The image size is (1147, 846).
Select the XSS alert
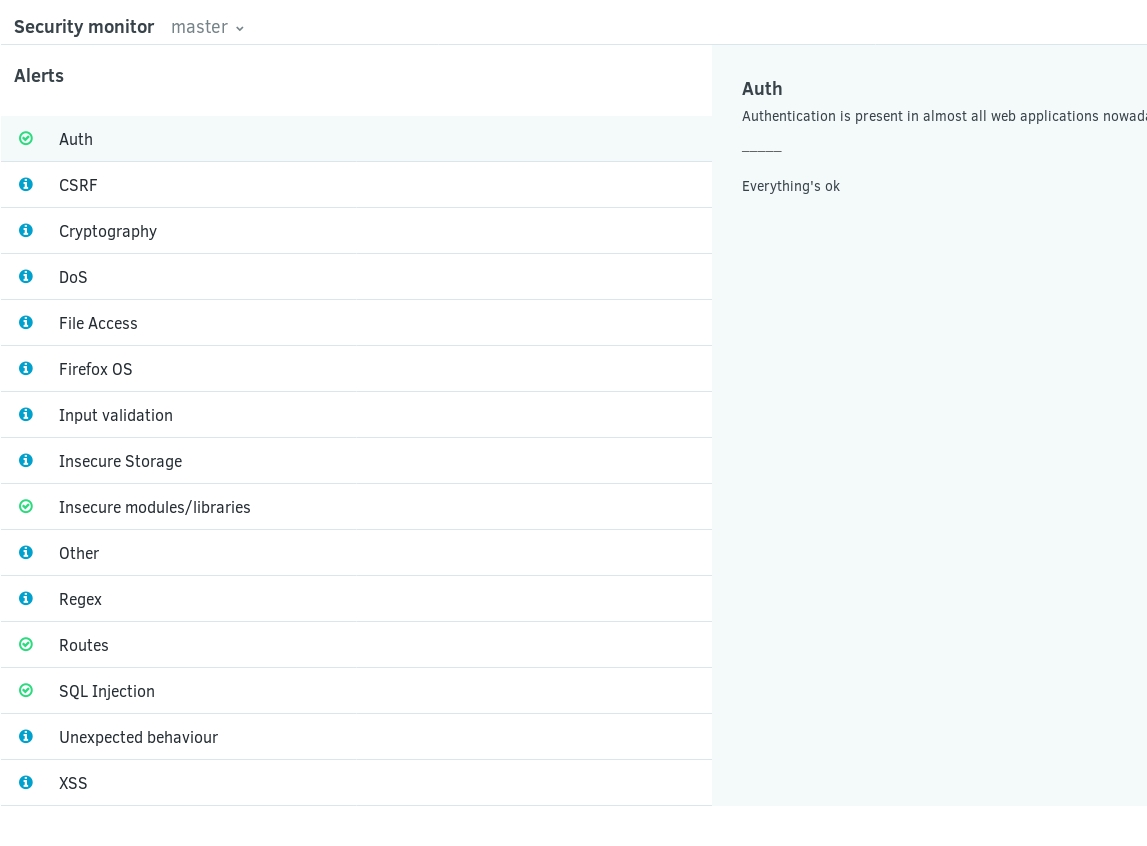(x=356, y=784)
